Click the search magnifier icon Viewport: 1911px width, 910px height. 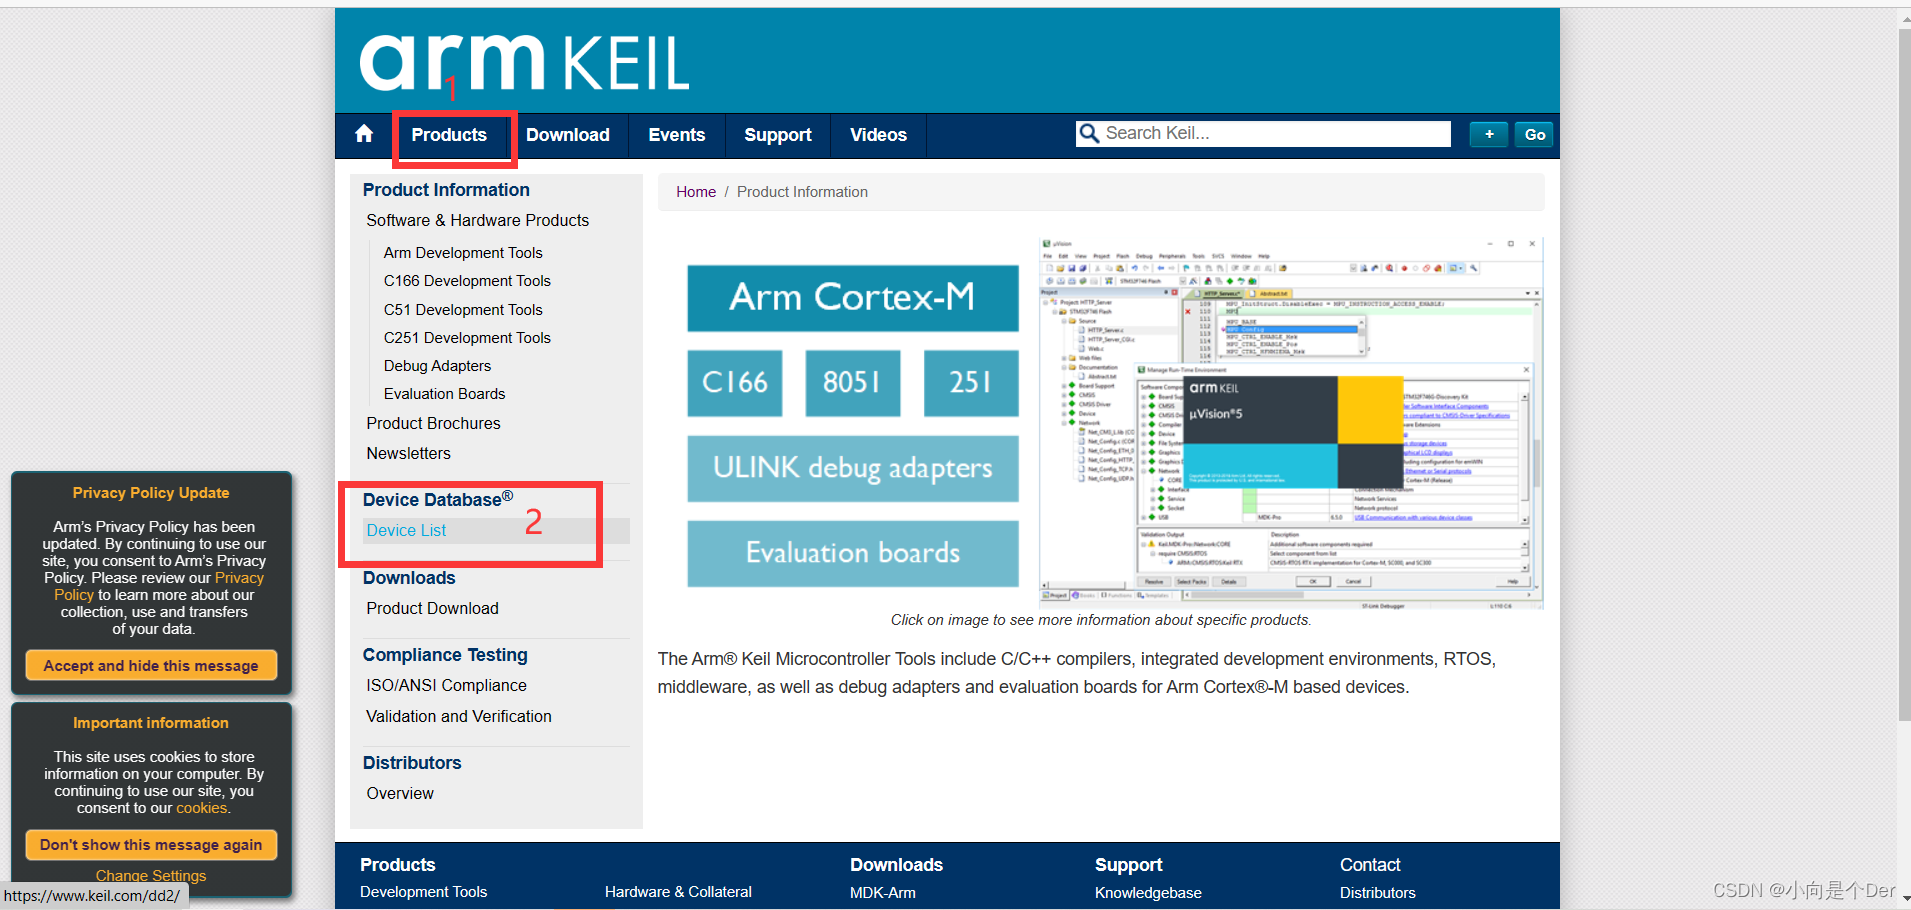point(1088,133)
